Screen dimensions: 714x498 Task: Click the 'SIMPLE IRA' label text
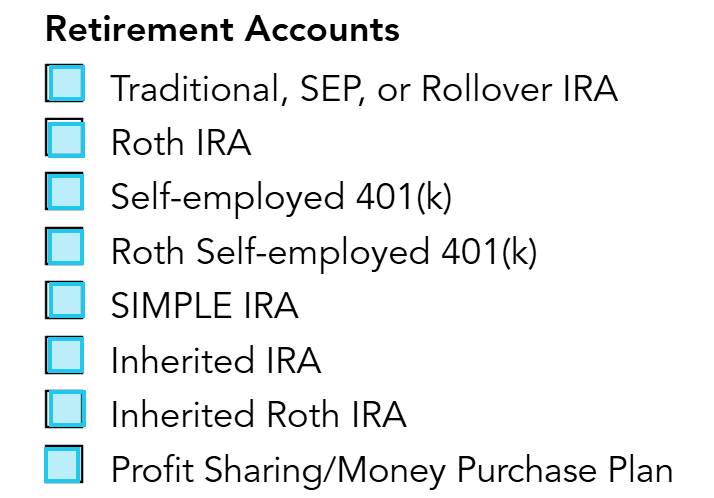pyautogui.click(x=204, y=306)
